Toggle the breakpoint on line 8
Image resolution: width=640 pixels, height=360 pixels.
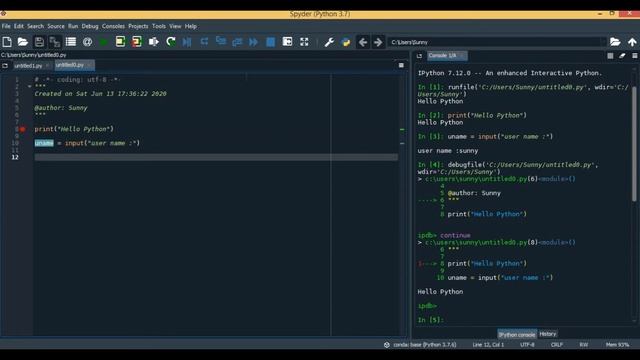pyautogui.click(x=23, y=129)
